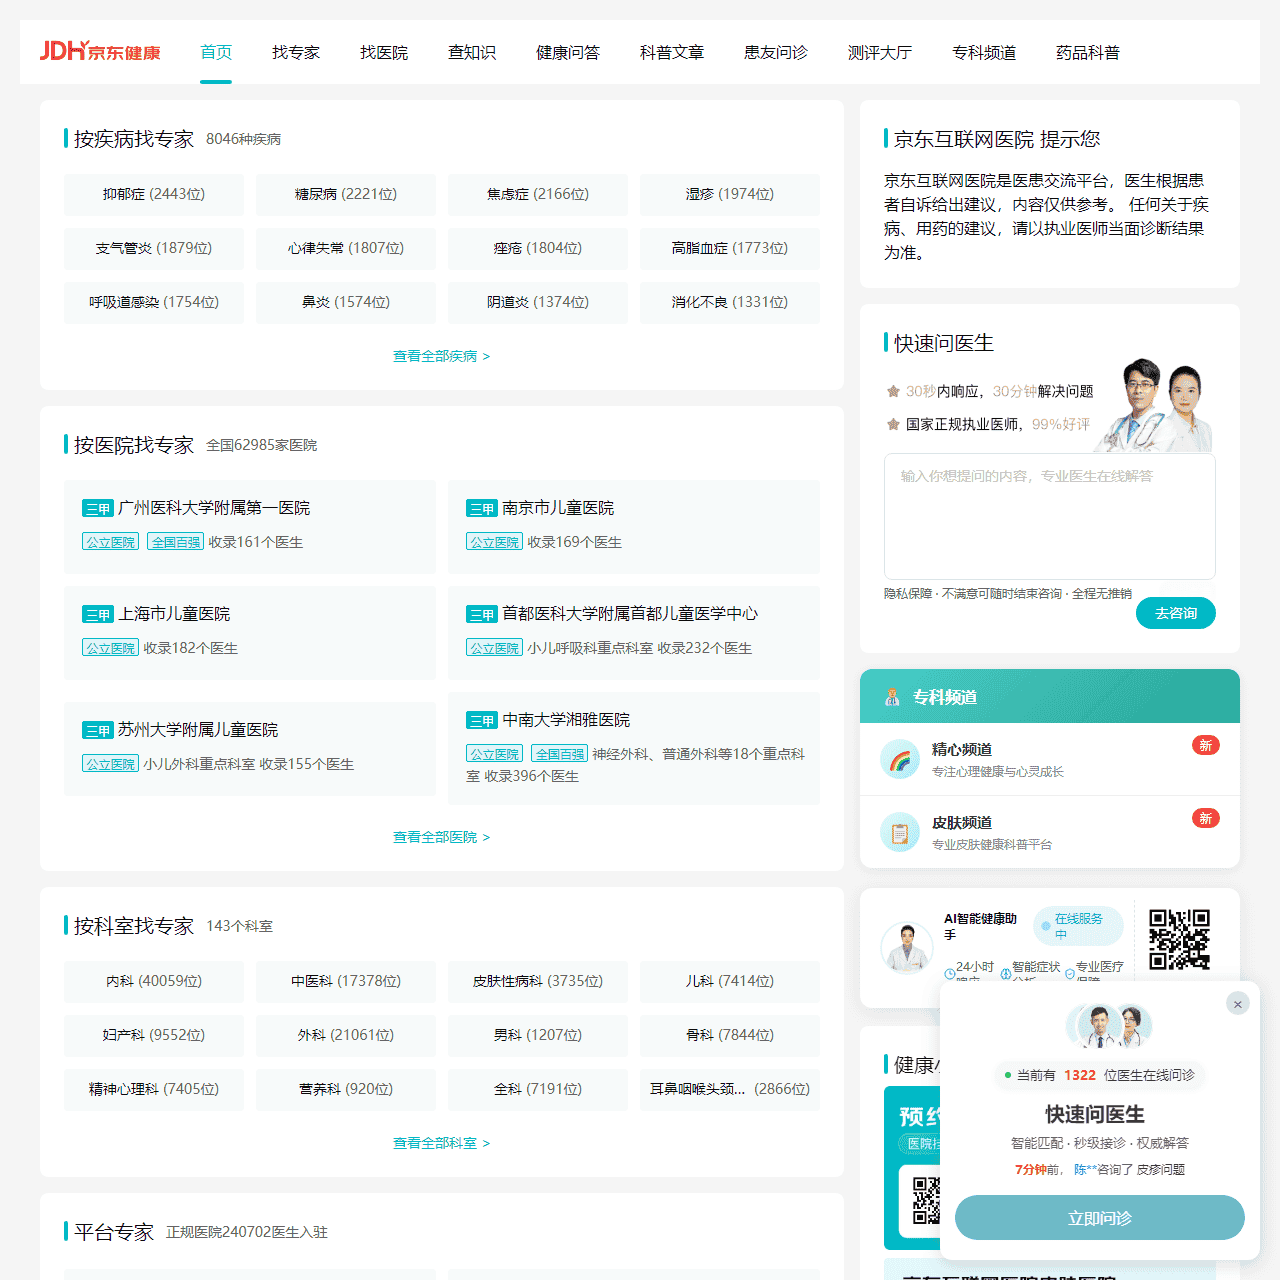Click the JD京东健康 logo
Viewport: 1280px width, 1280px height.
tap(99, 51)
